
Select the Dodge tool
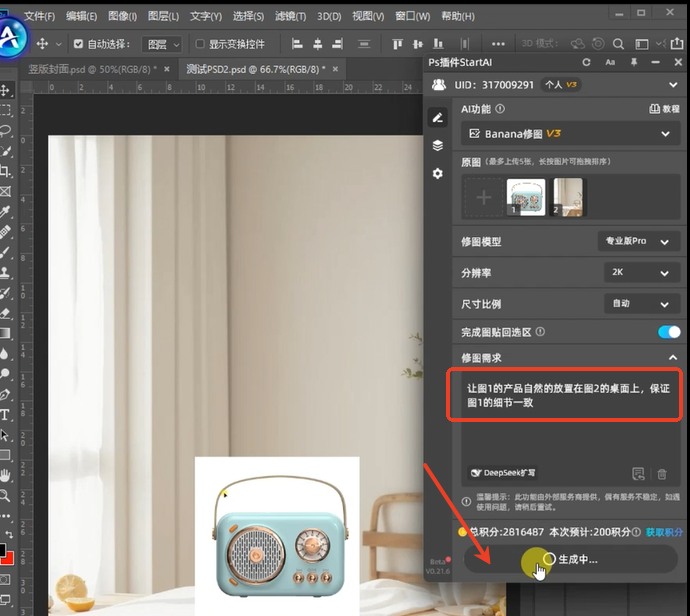pos(5,374)
